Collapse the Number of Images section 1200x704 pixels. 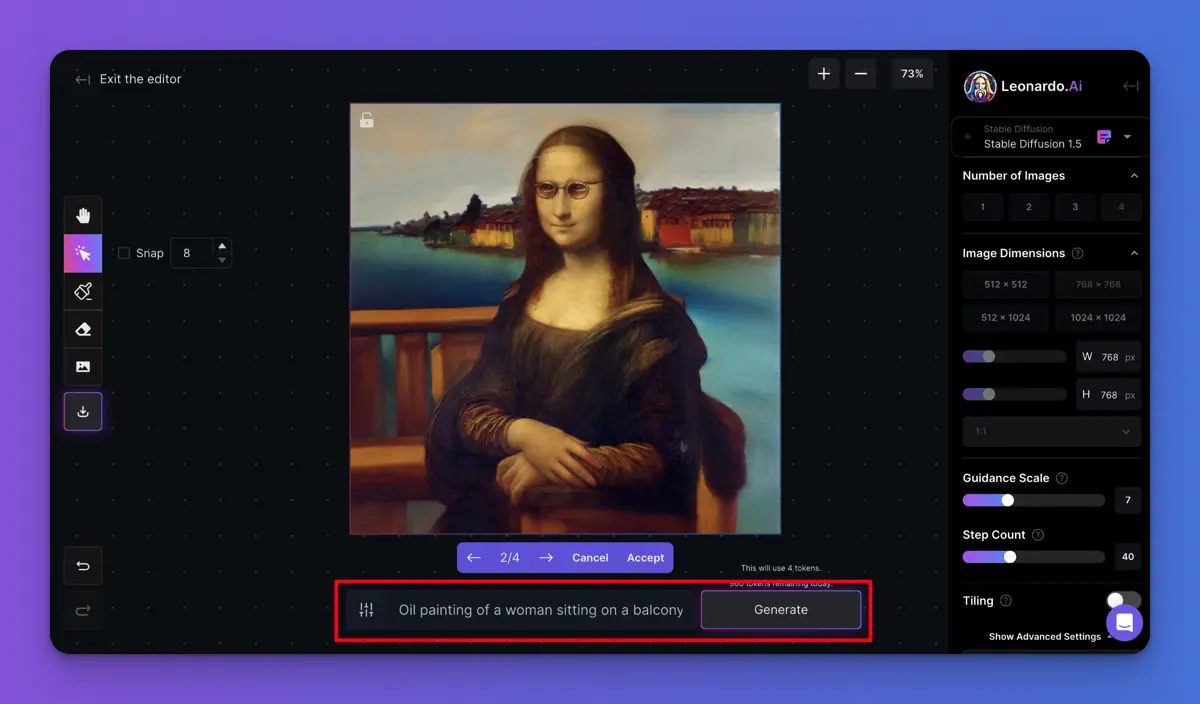point(1134,176)
